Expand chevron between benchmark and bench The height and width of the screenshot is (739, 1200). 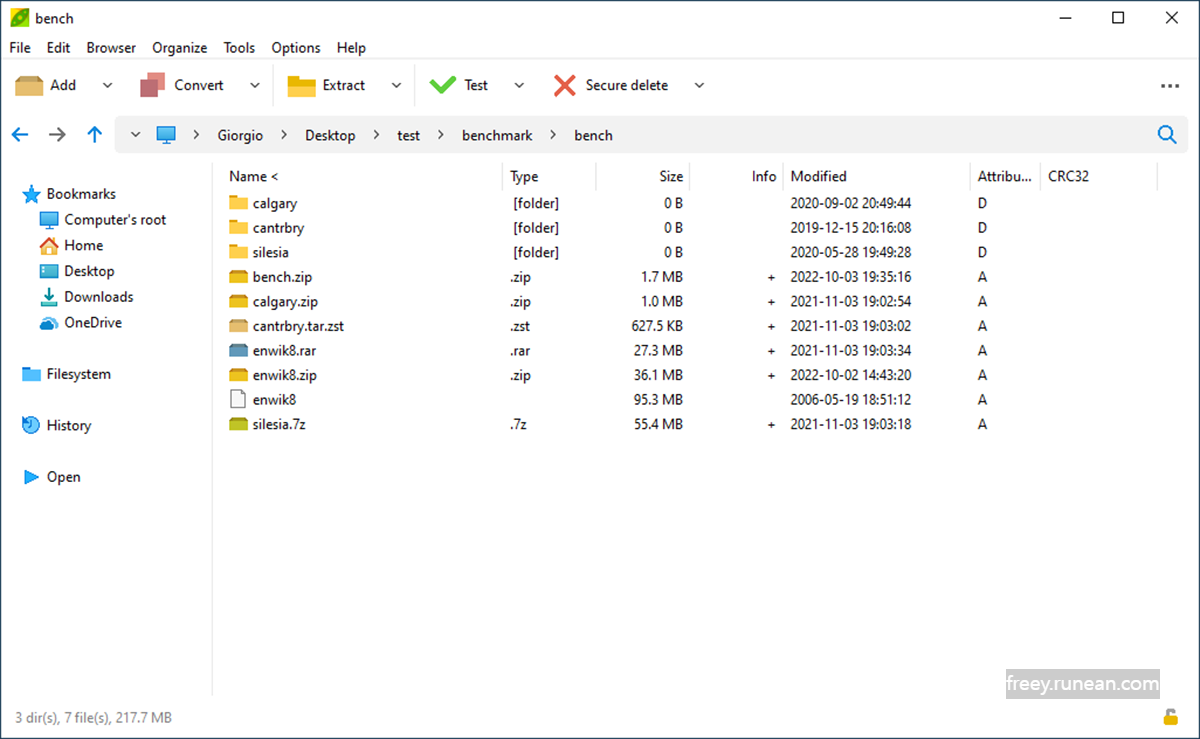553,135
